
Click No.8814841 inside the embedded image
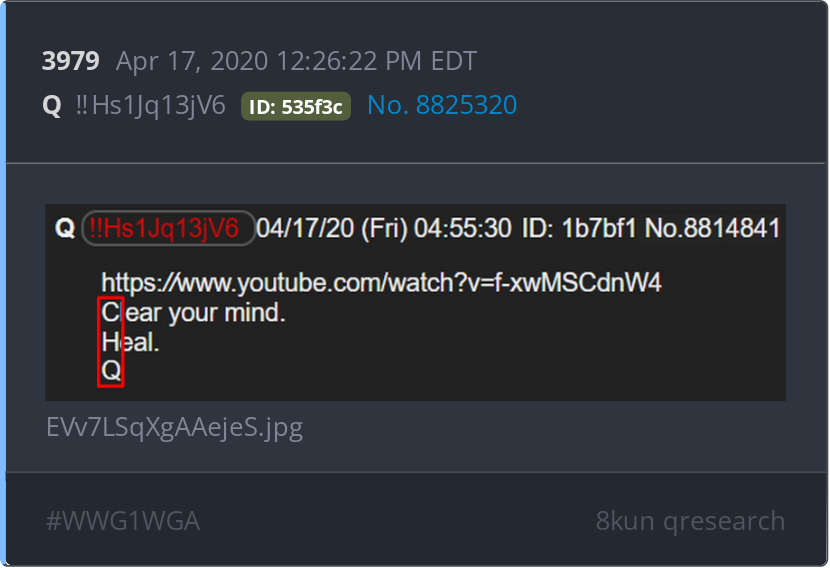pyautogui.click(x=712, y=228)
